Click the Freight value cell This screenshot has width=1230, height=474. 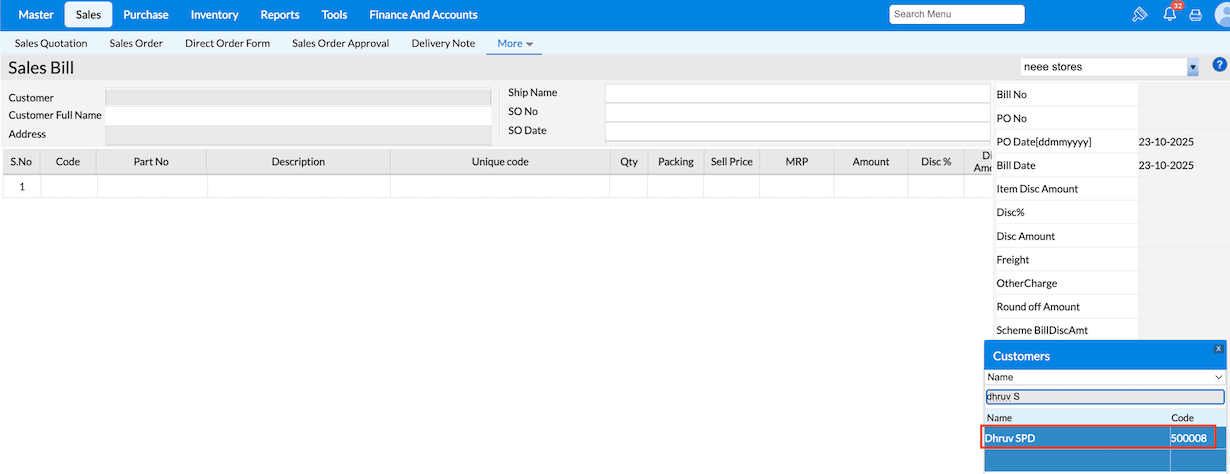pos(1183,260)
